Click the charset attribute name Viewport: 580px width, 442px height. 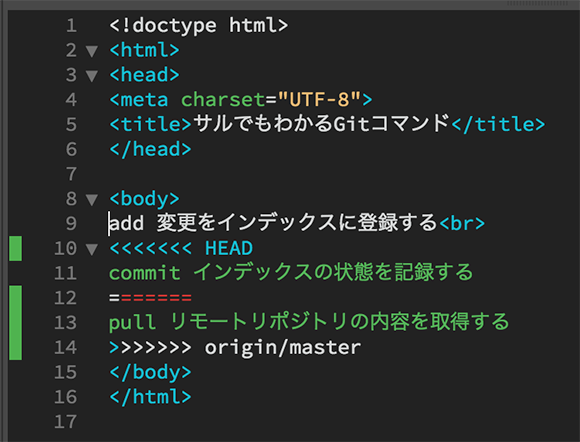click(223, 100)
